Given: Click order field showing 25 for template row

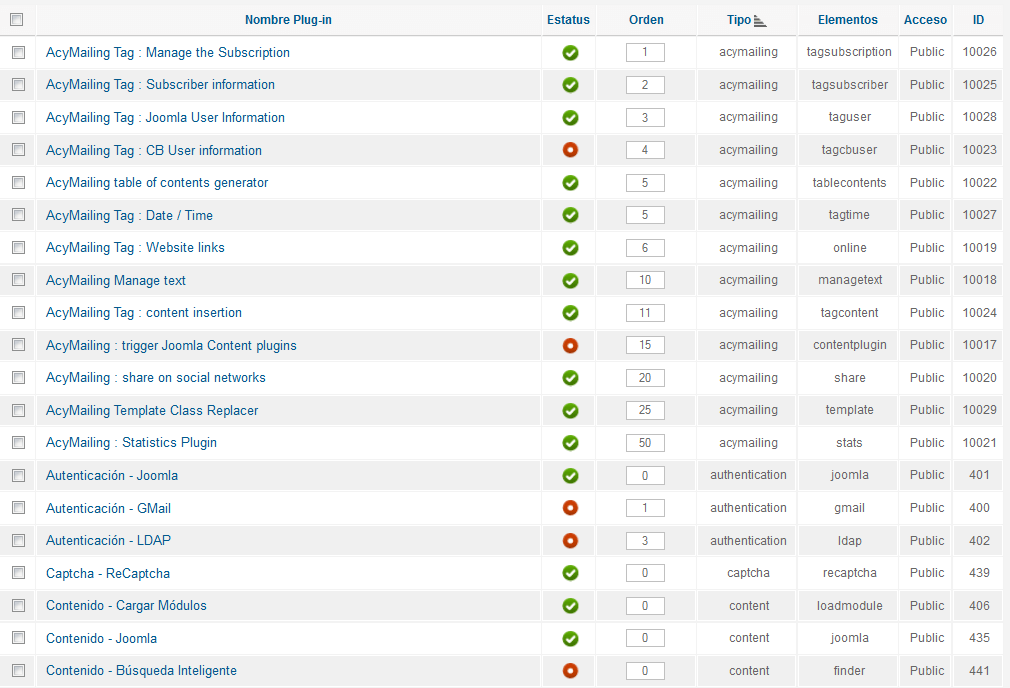Looking at the screenshot, I should coord(645,410).
